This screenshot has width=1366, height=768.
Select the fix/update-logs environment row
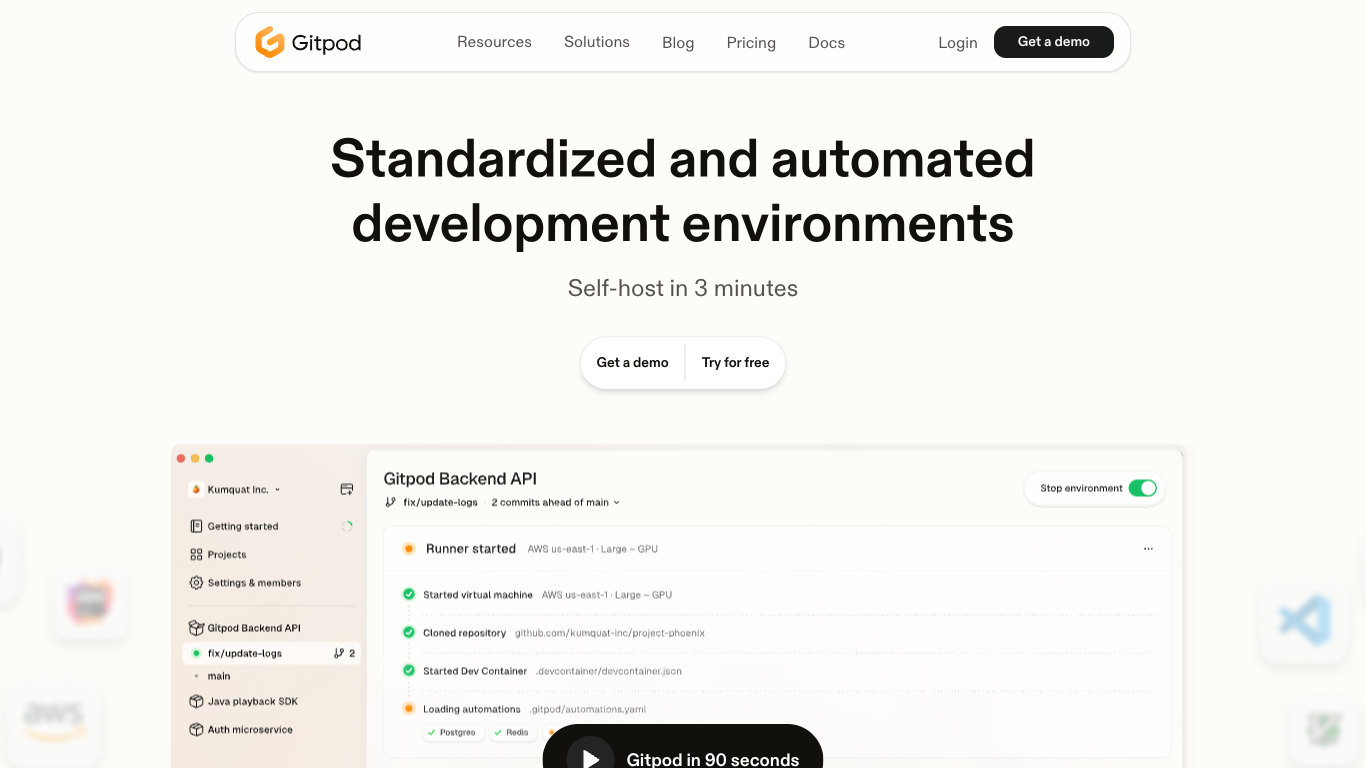click(272, 653)
